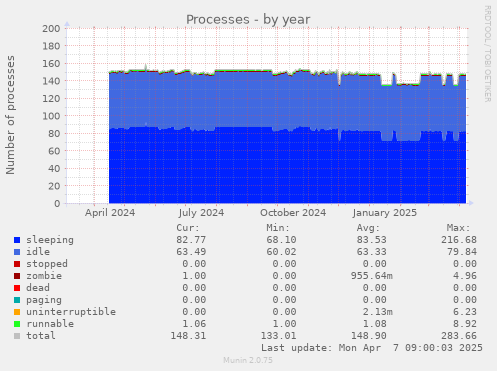Click the arrow at x-axis end
This screenshot has height=371, width=497.
[470, 203]
